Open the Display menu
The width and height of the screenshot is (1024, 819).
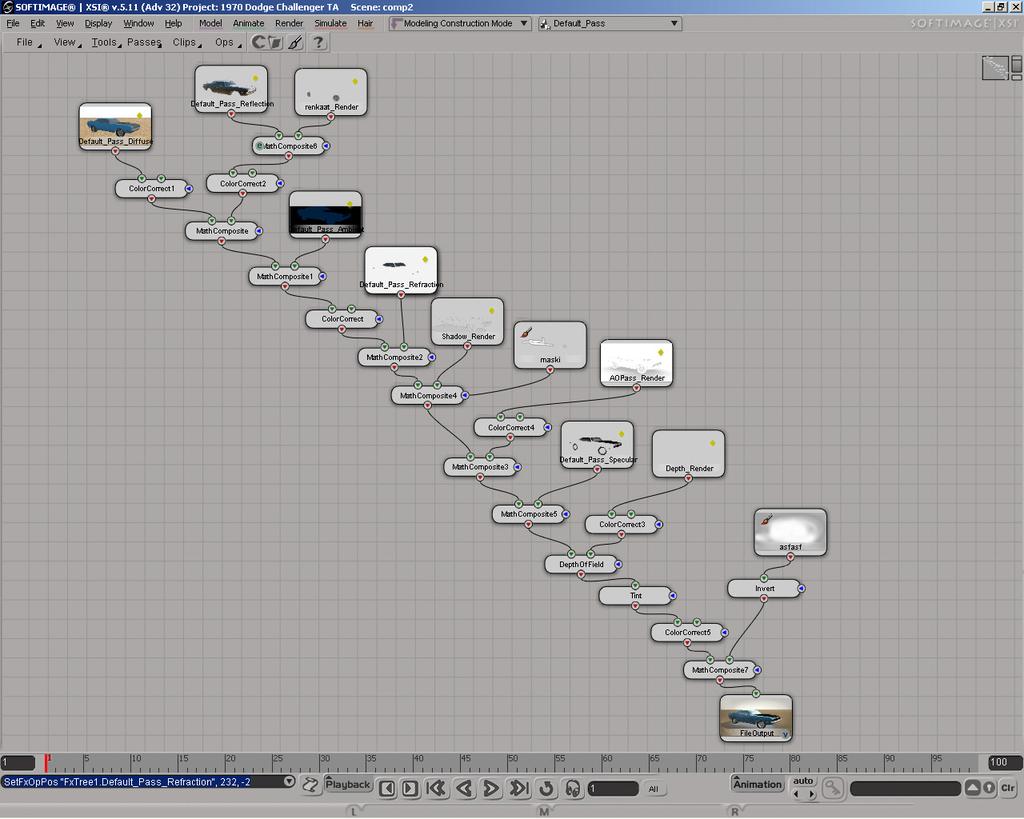click(99, 24)
